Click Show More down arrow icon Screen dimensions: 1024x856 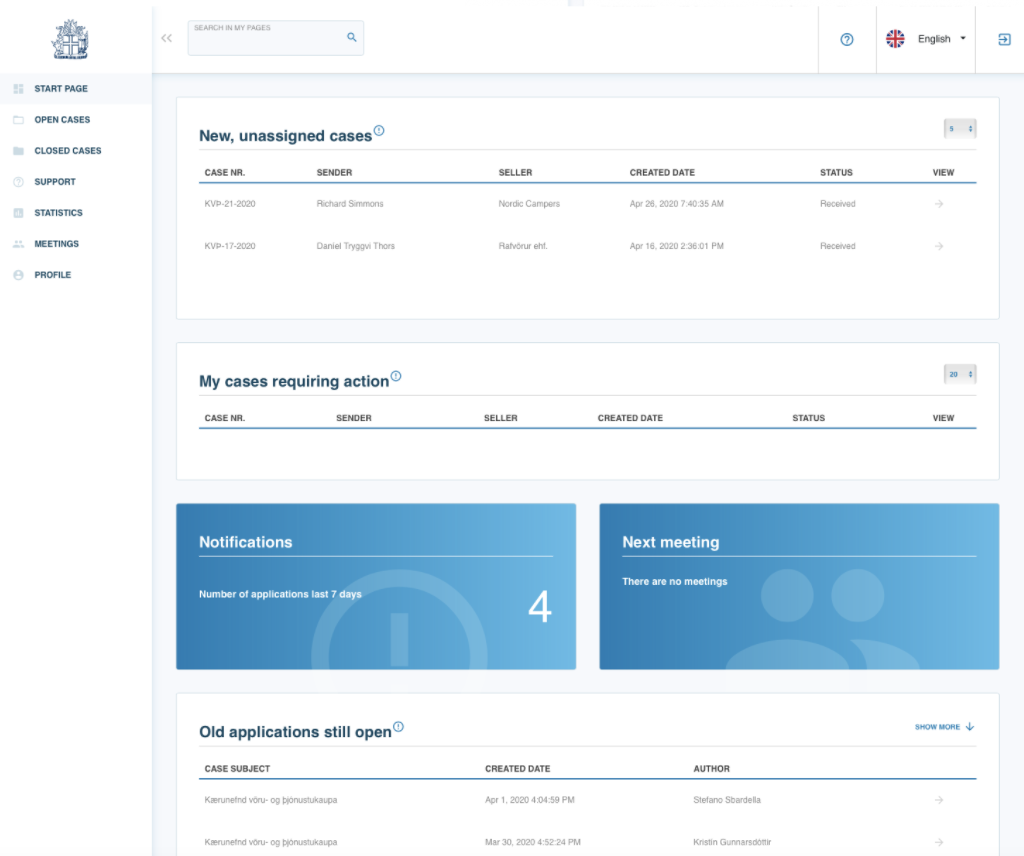pyautogui.click(x=970, y=727)
